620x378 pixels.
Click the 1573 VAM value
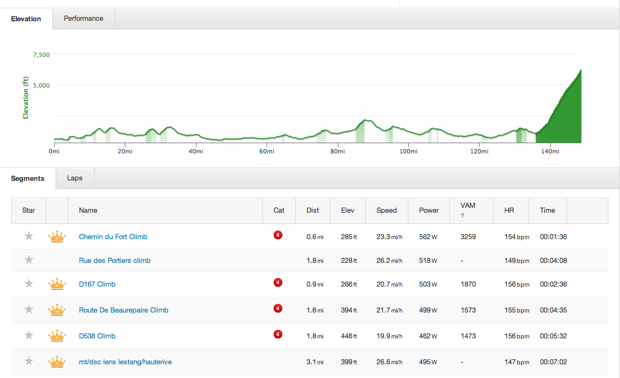tap(468, 310)
